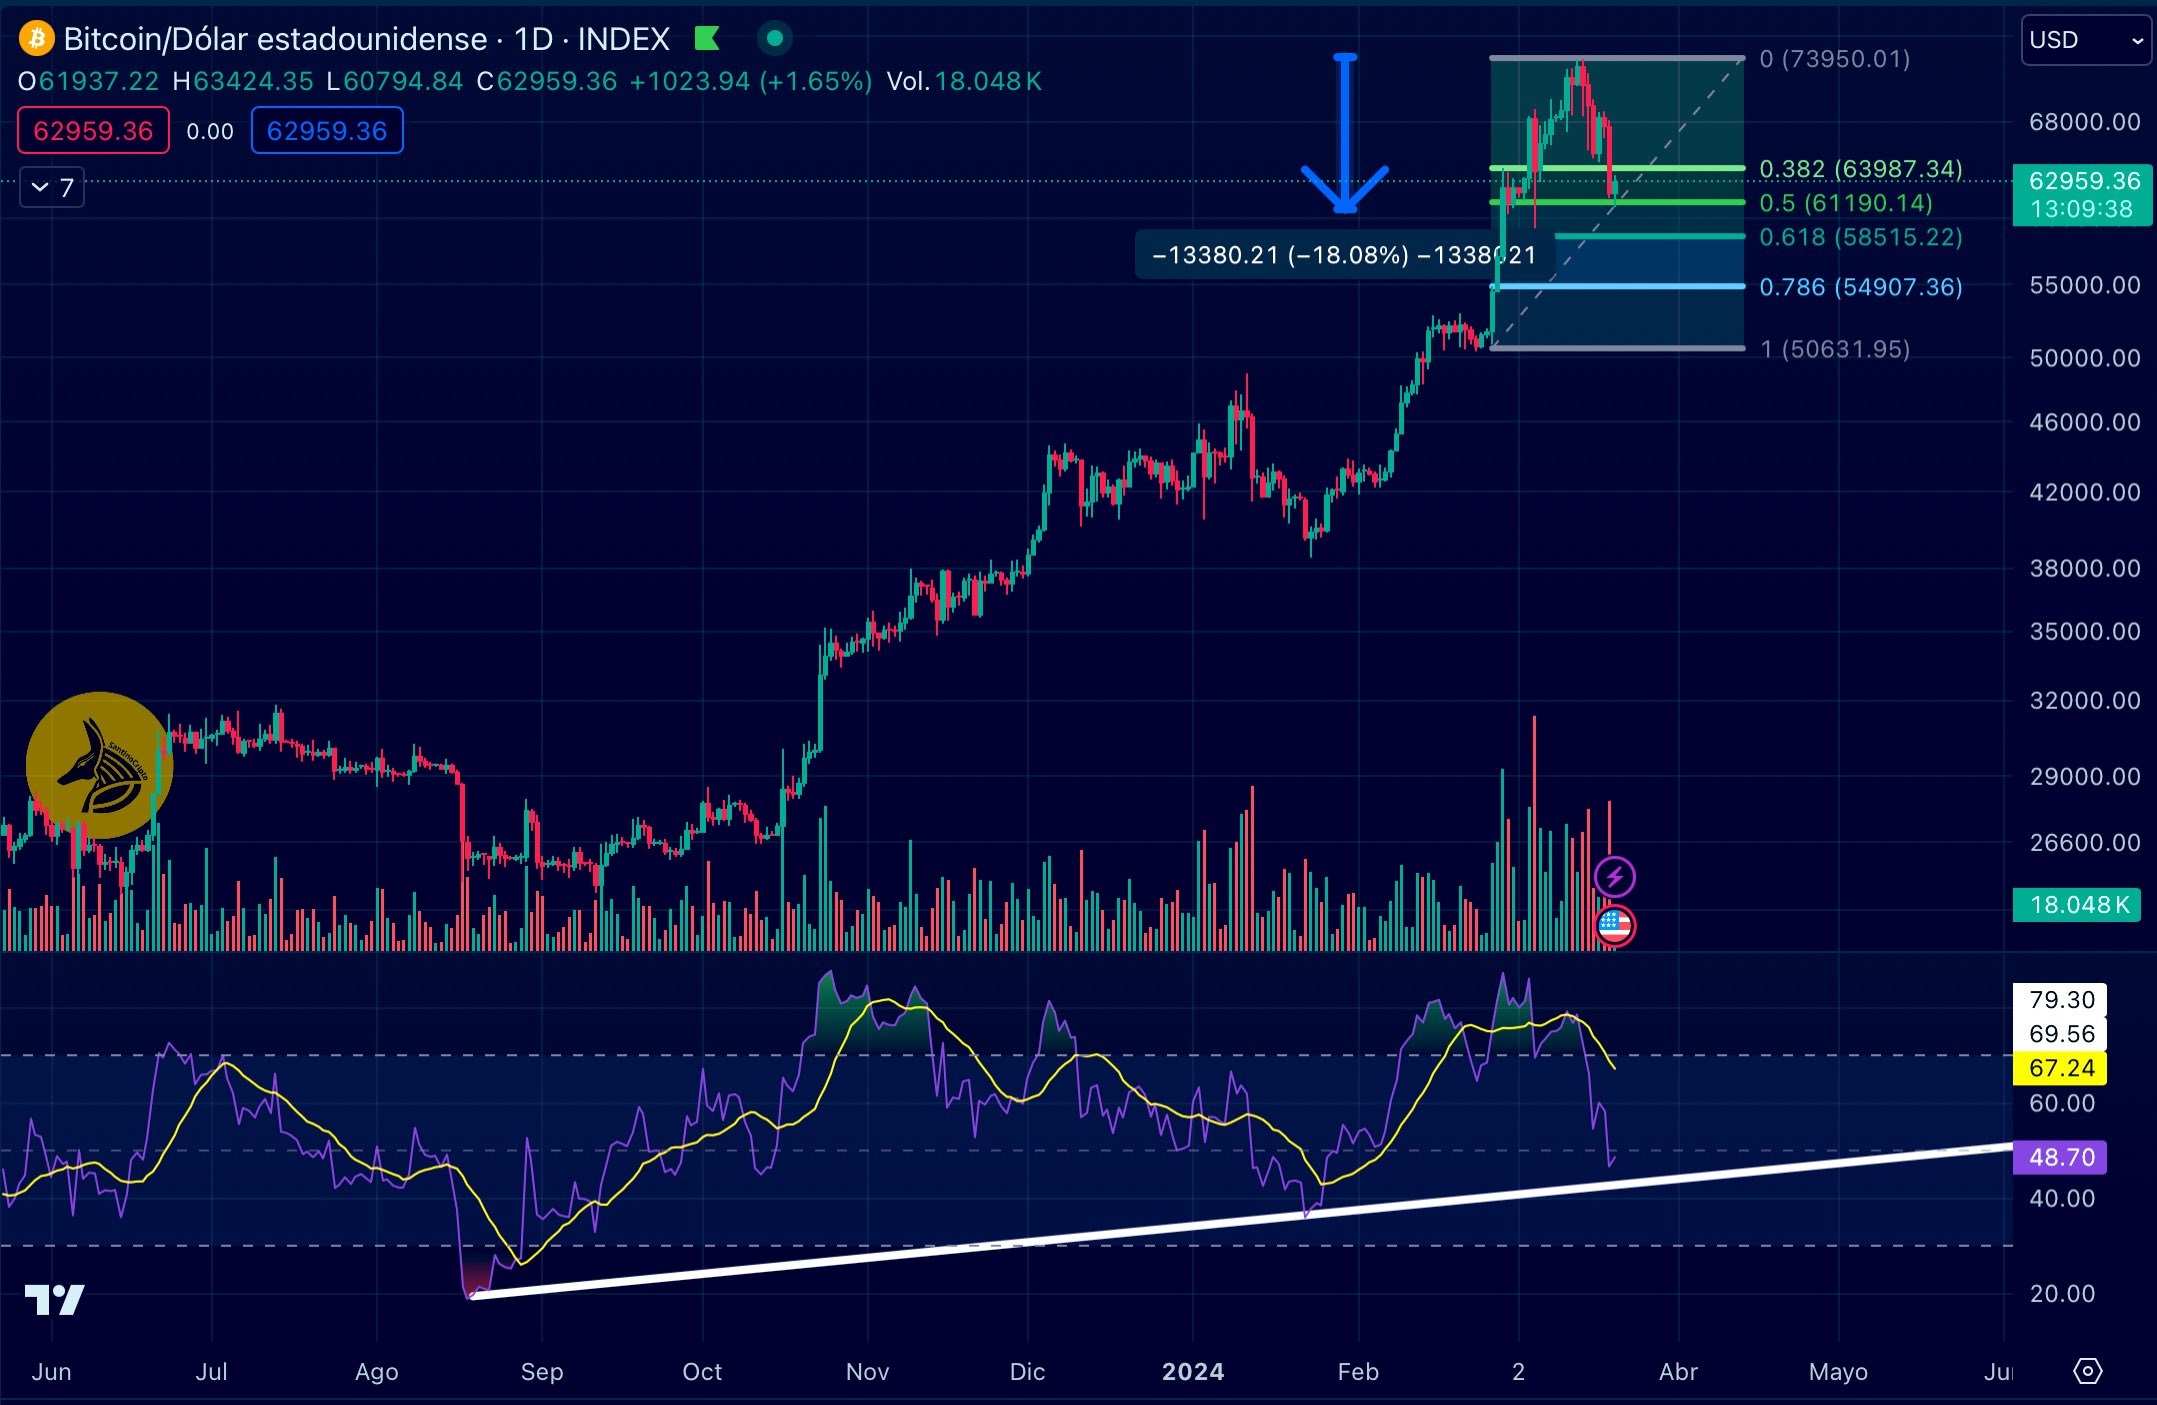This screenshot has width=2157, height=1405.
Task: Click the 0.618 (58515.22) Fibonacci level label
Action: coord(1860,237)
